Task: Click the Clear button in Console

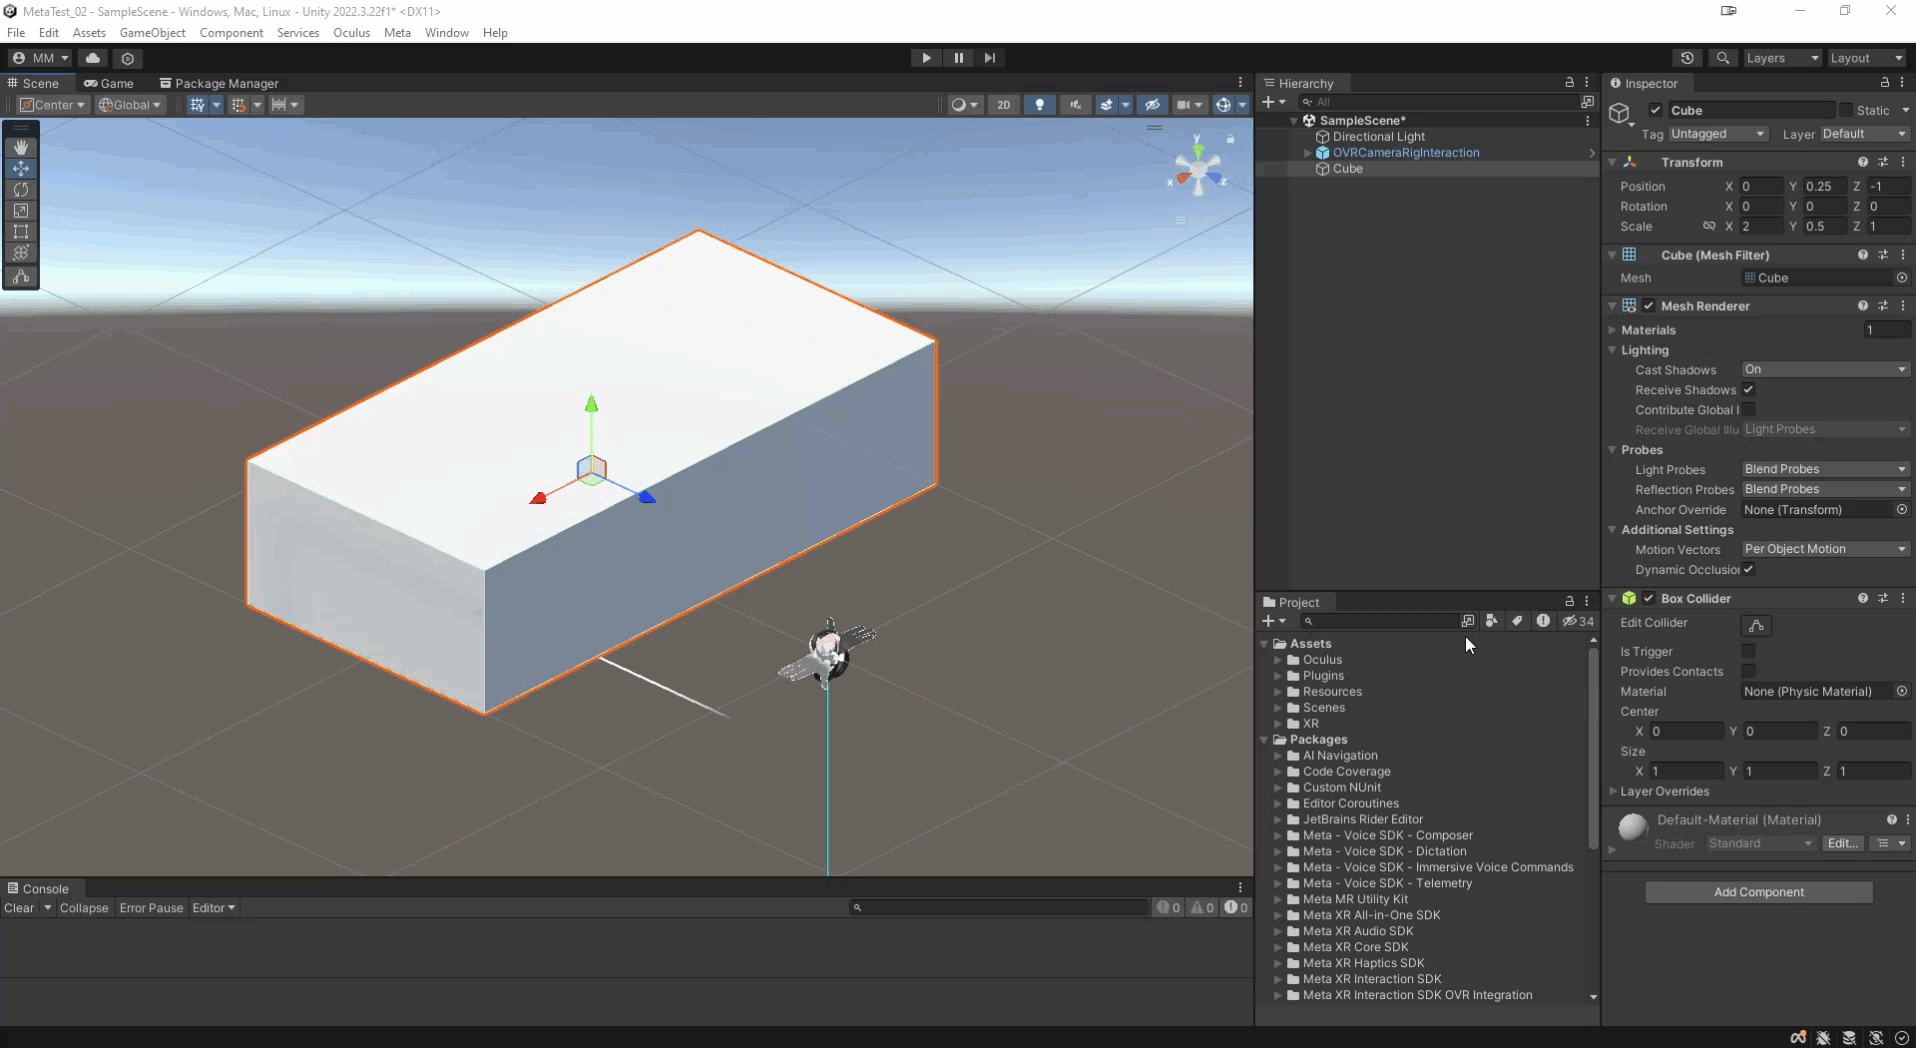Action: [19, 908]
